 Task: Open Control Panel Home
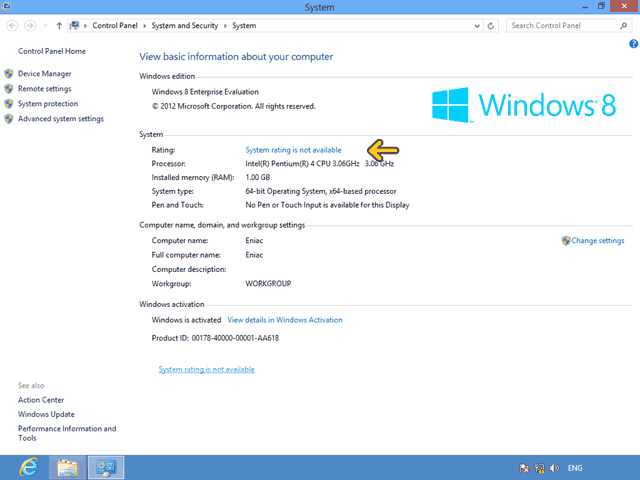click(x=52, y=51)
